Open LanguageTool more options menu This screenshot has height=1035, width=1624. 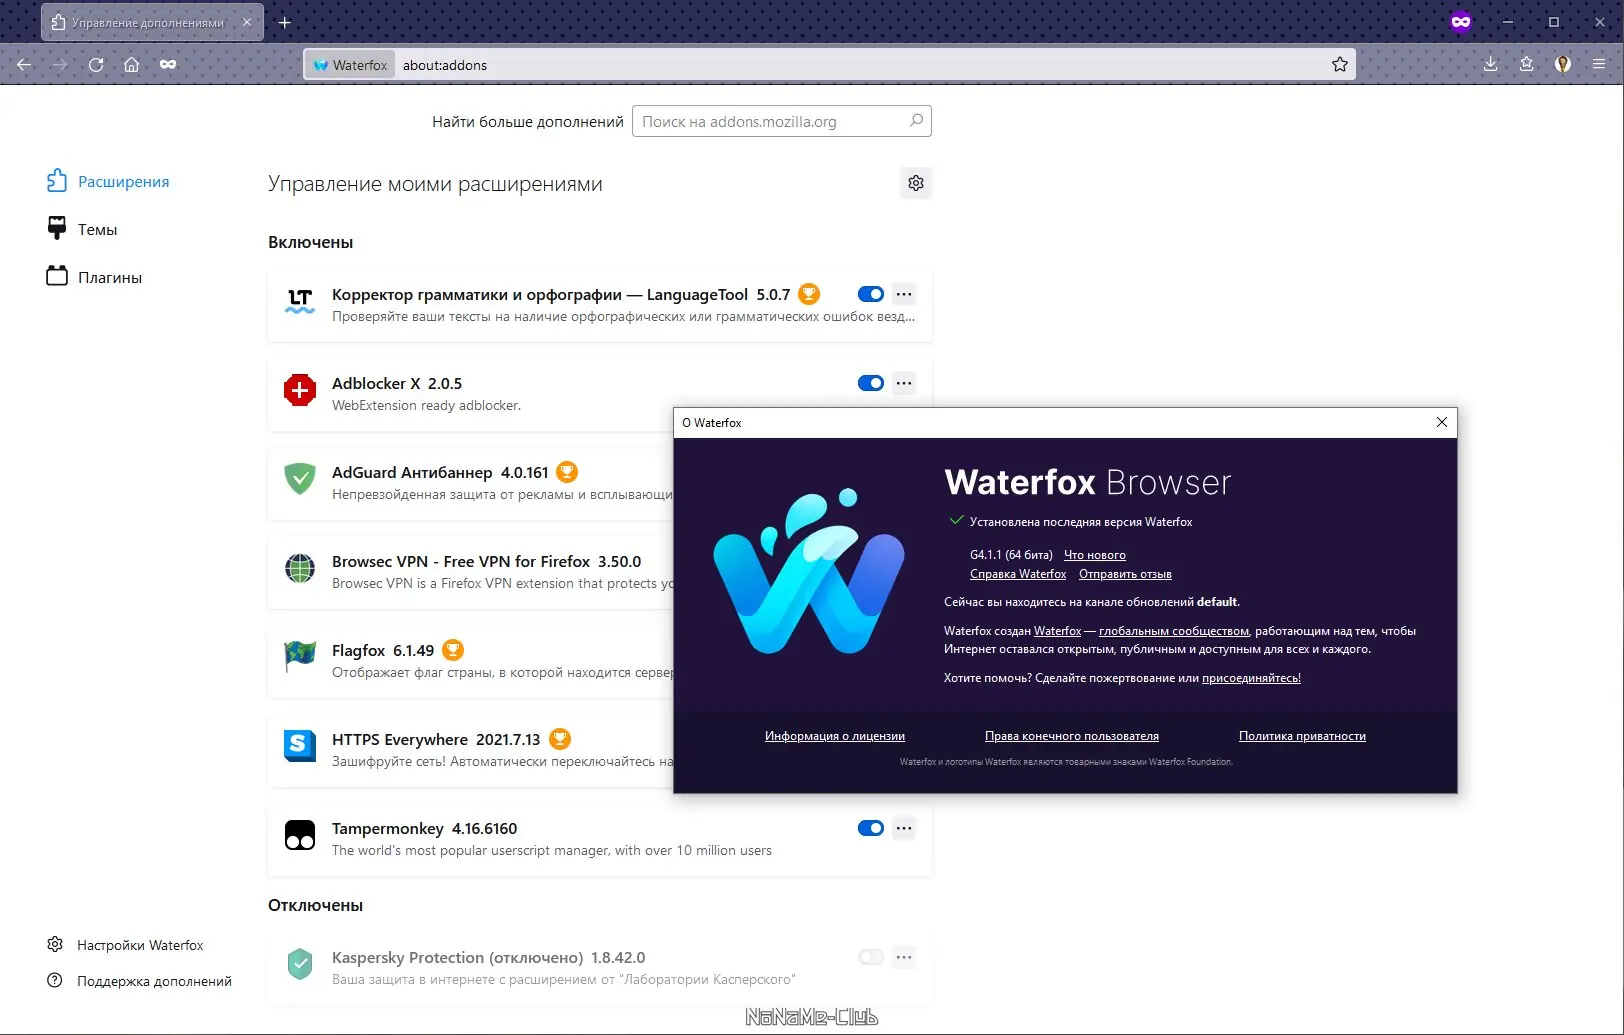coord(904,294)
